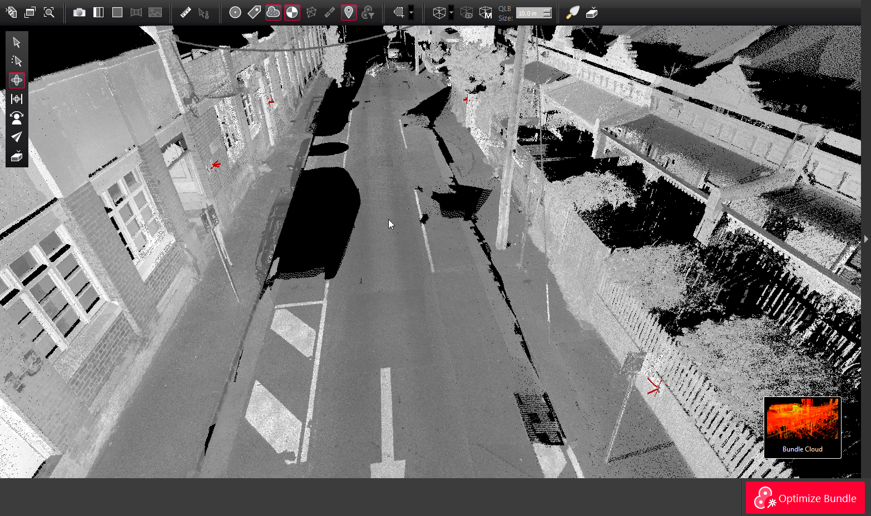Click the tag label icon
The image size is (871, 516).
point(254,13)
